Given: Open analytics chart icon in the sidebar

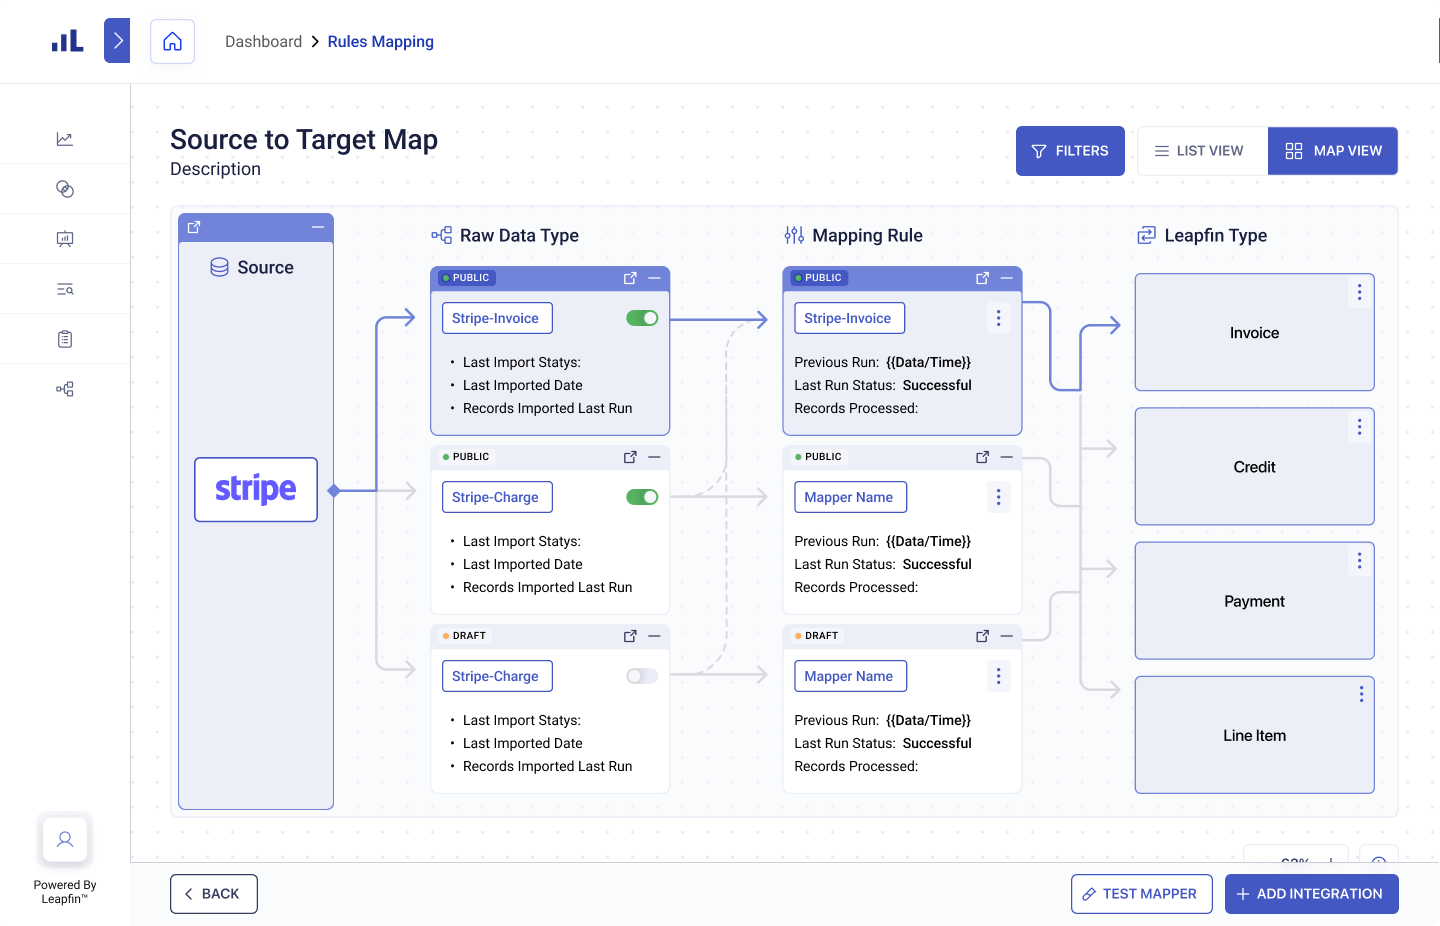Looking at the screenshot, I should click(x=65, y=139).
